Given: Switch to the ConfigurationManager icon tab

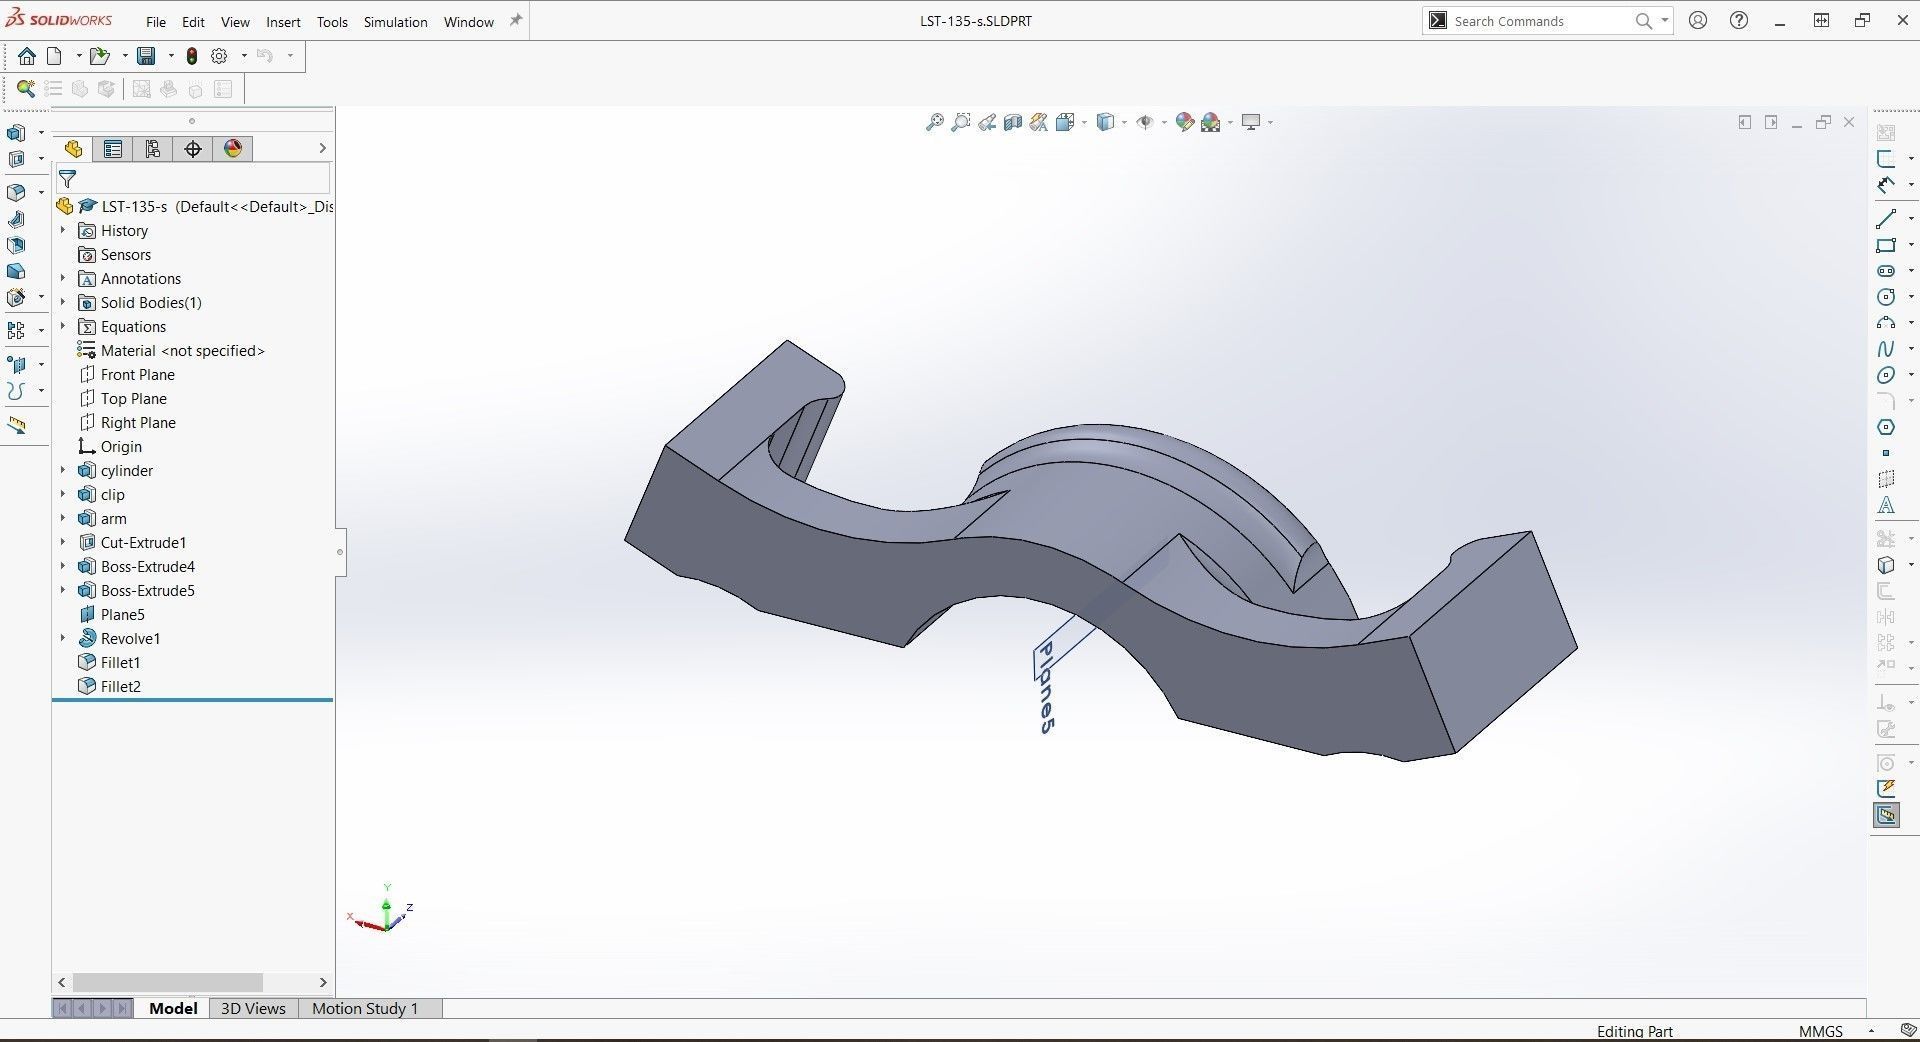Looking at the screenshot, I should [x=153, y=148].
